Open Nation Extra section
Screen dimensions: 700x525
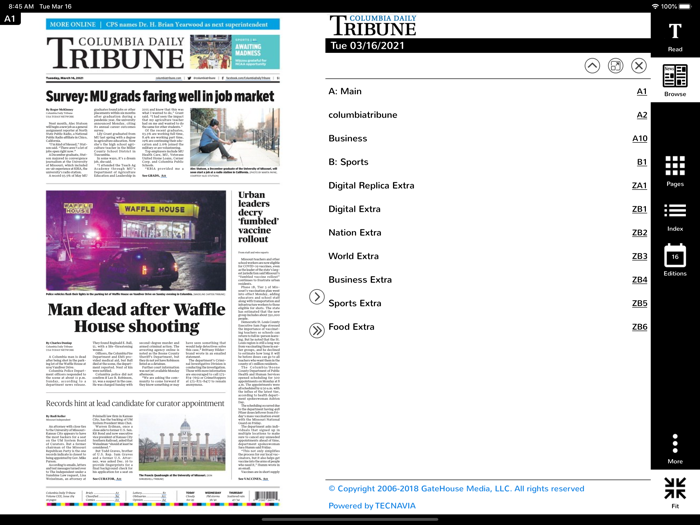coord(354,233)
